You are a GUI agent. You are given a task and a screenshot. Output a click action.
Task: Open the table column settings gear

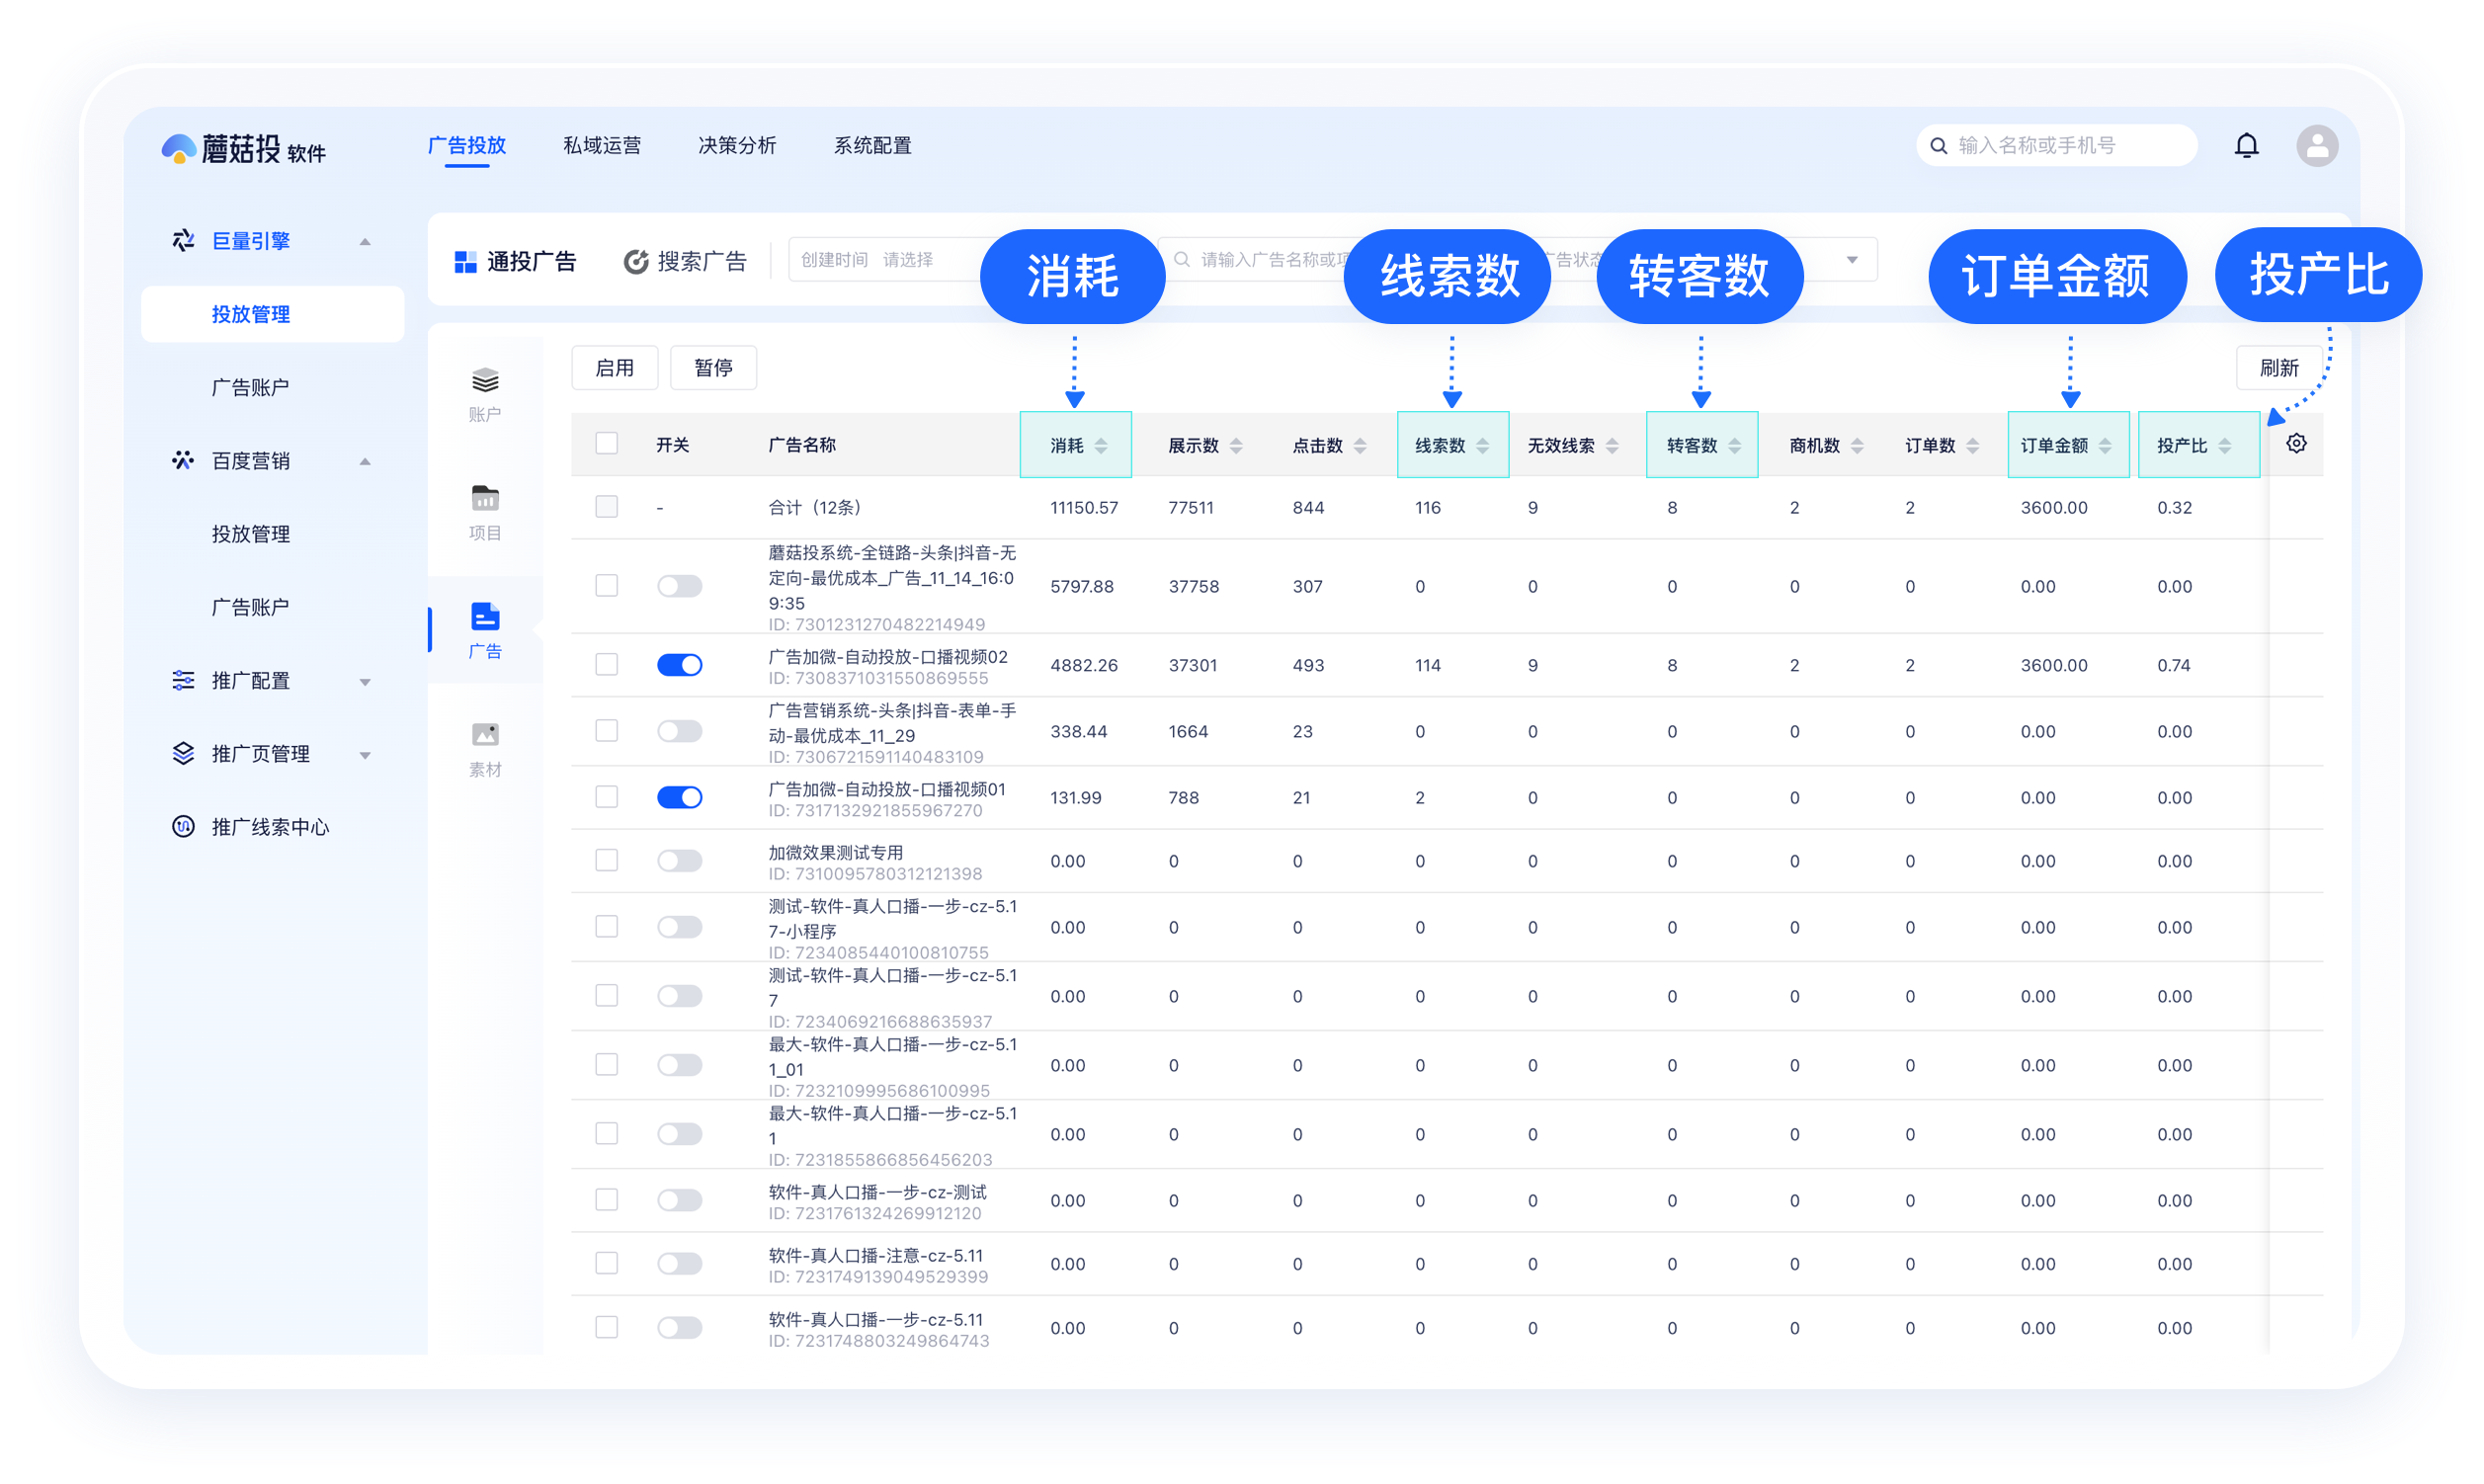point(2296,443)
